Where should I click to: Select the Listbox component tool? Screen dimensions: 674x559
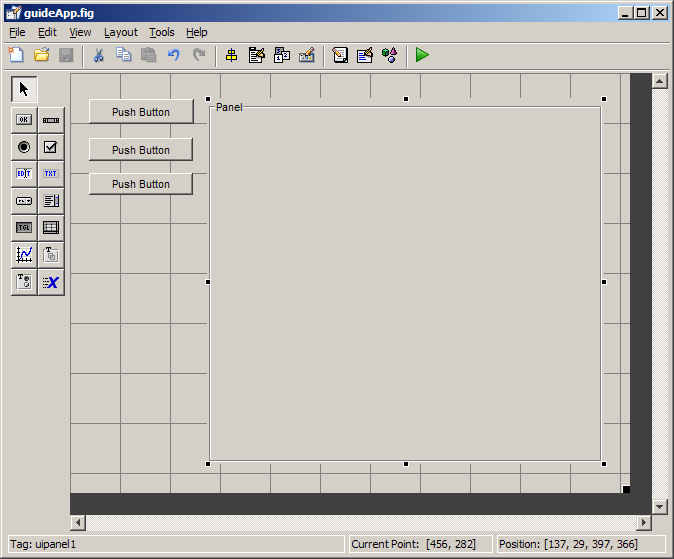[x=51, y=201]
